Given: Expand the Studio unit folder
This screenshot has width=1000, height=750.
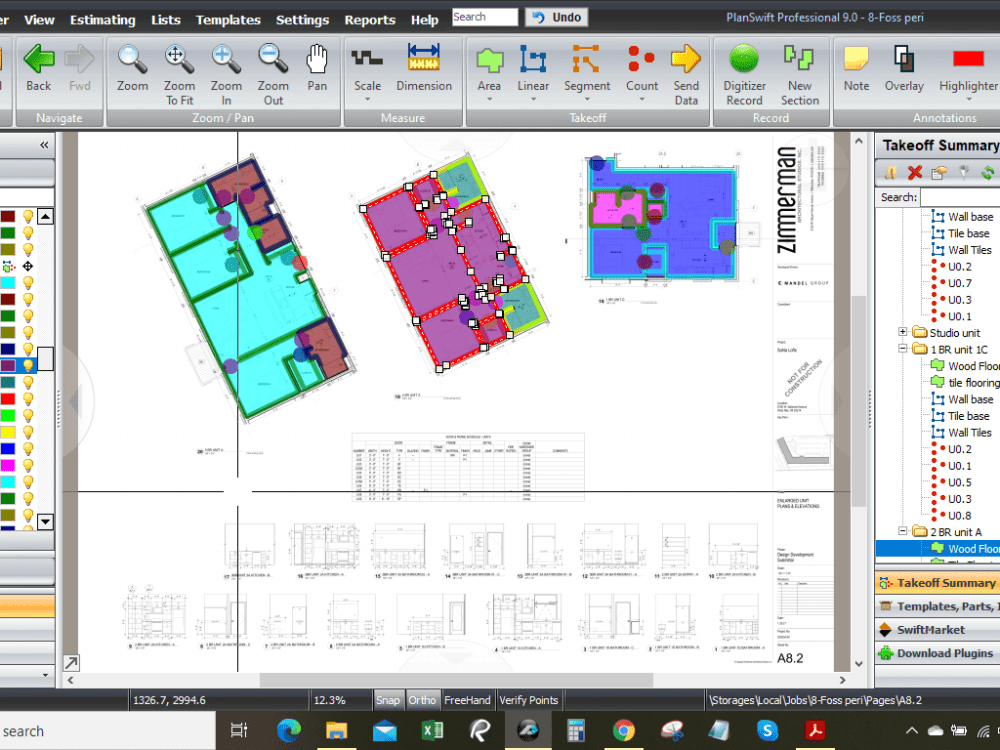Looking at the screenshot, I should [x=902, y=332].
